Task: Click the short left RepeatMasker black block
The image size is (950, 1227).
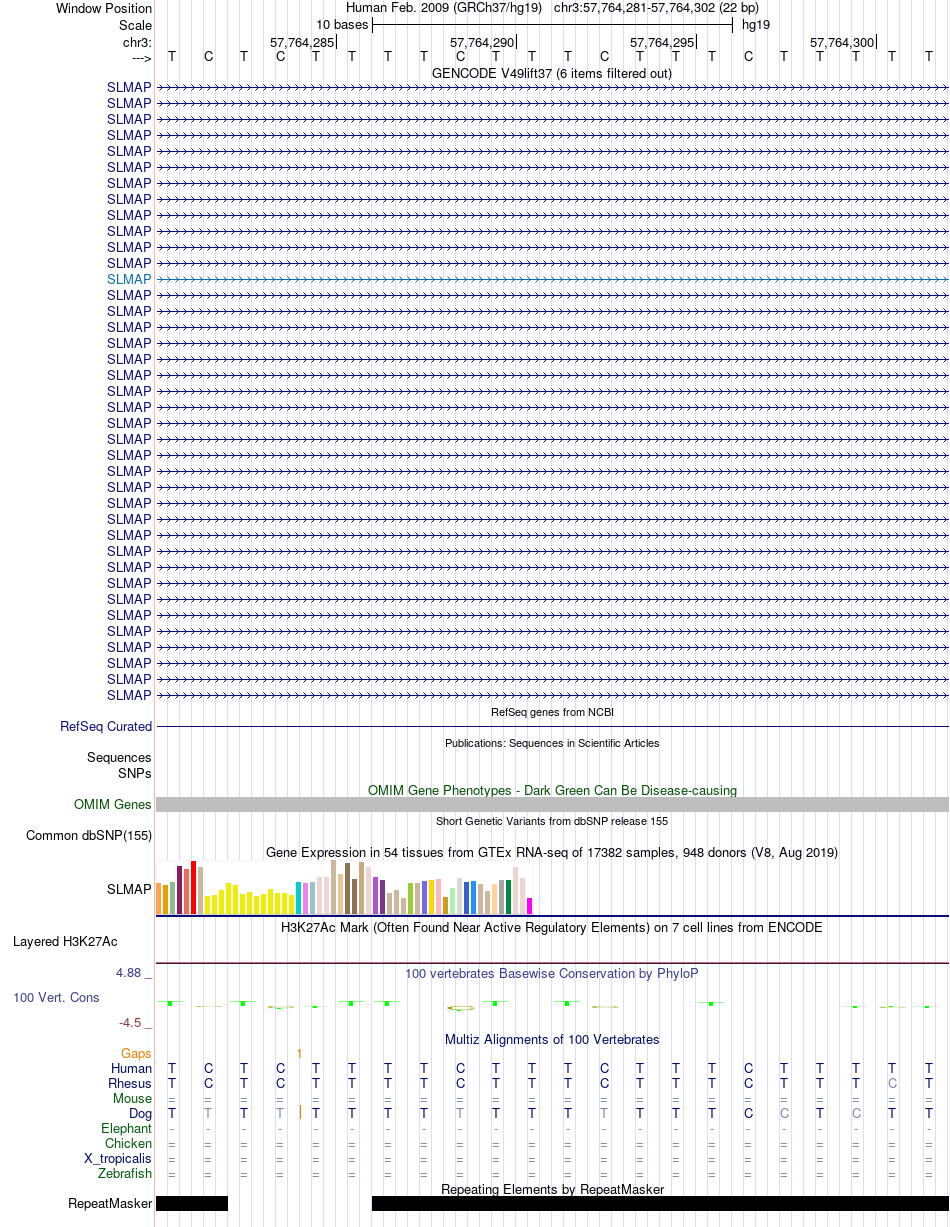Action: point(192,1204)
